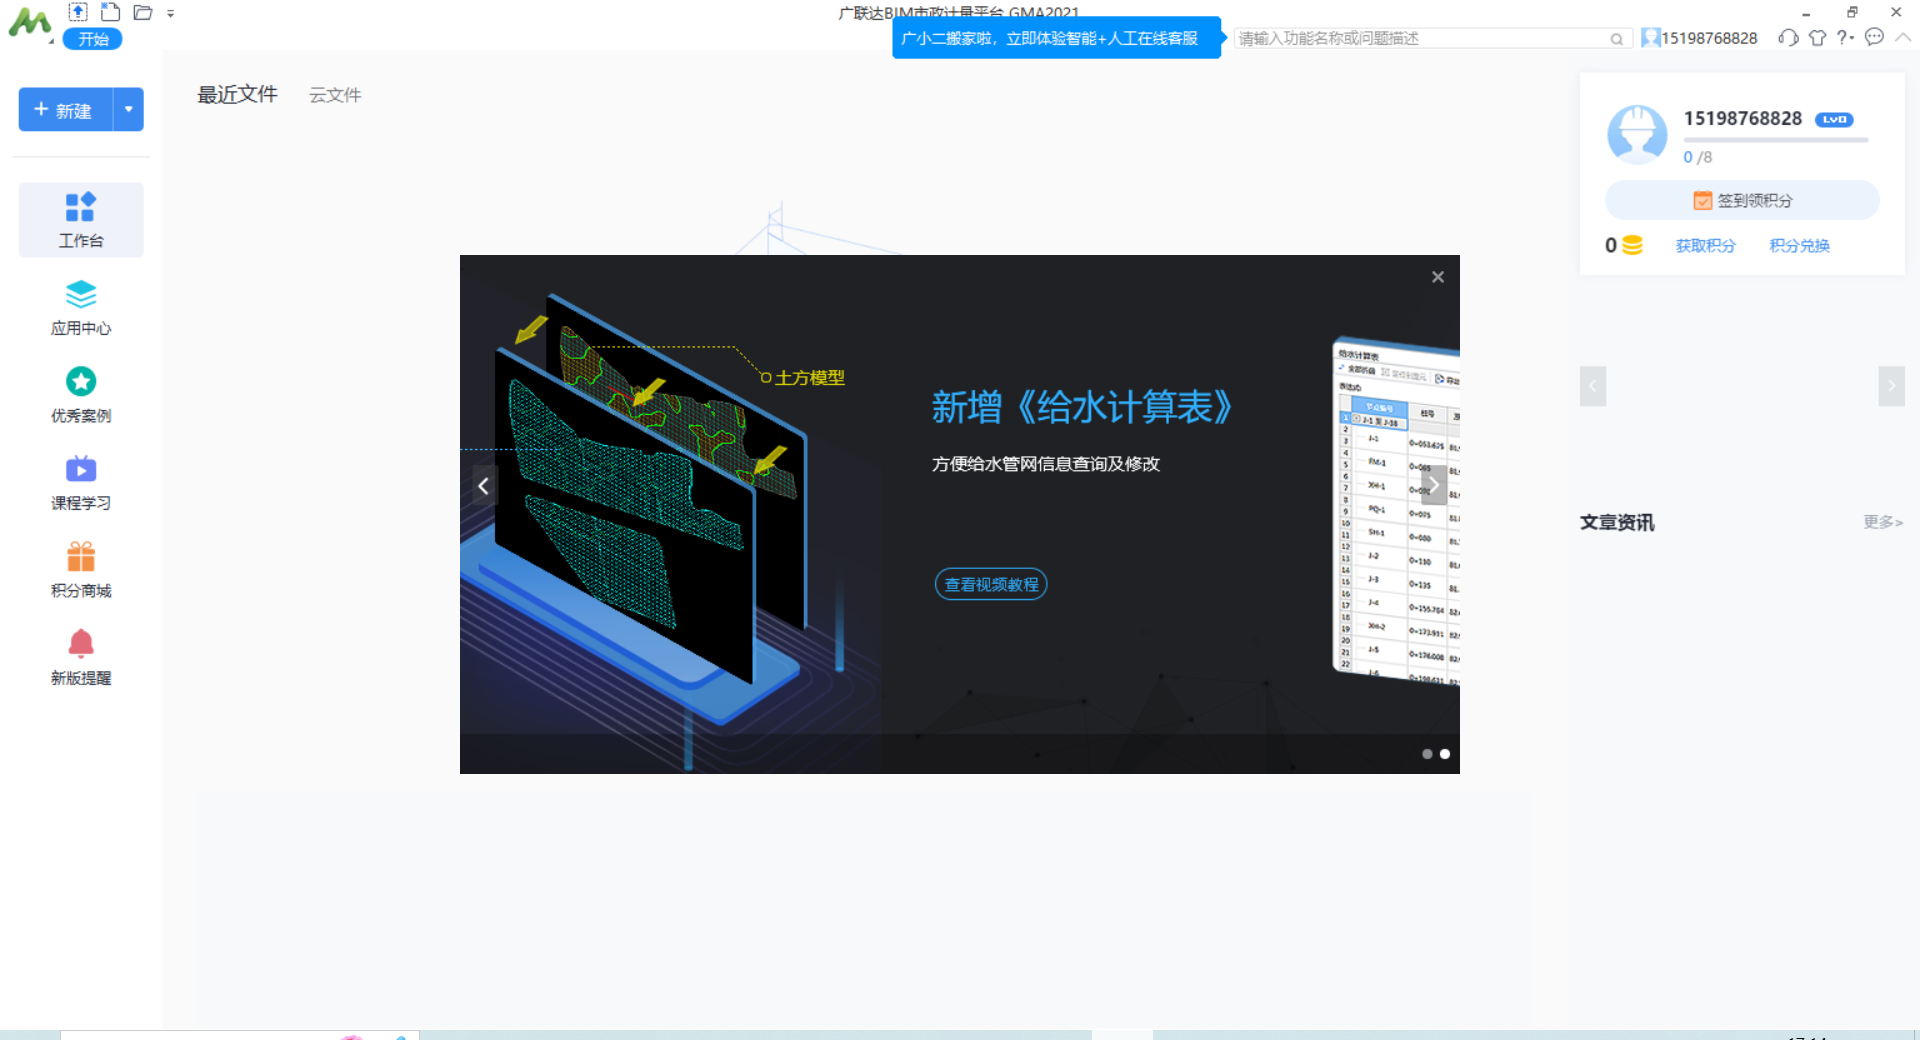Open the 更多> link beside 文章资讯
Viewport: 1920px width, 1040px height.
click(x=1883, y=522)
